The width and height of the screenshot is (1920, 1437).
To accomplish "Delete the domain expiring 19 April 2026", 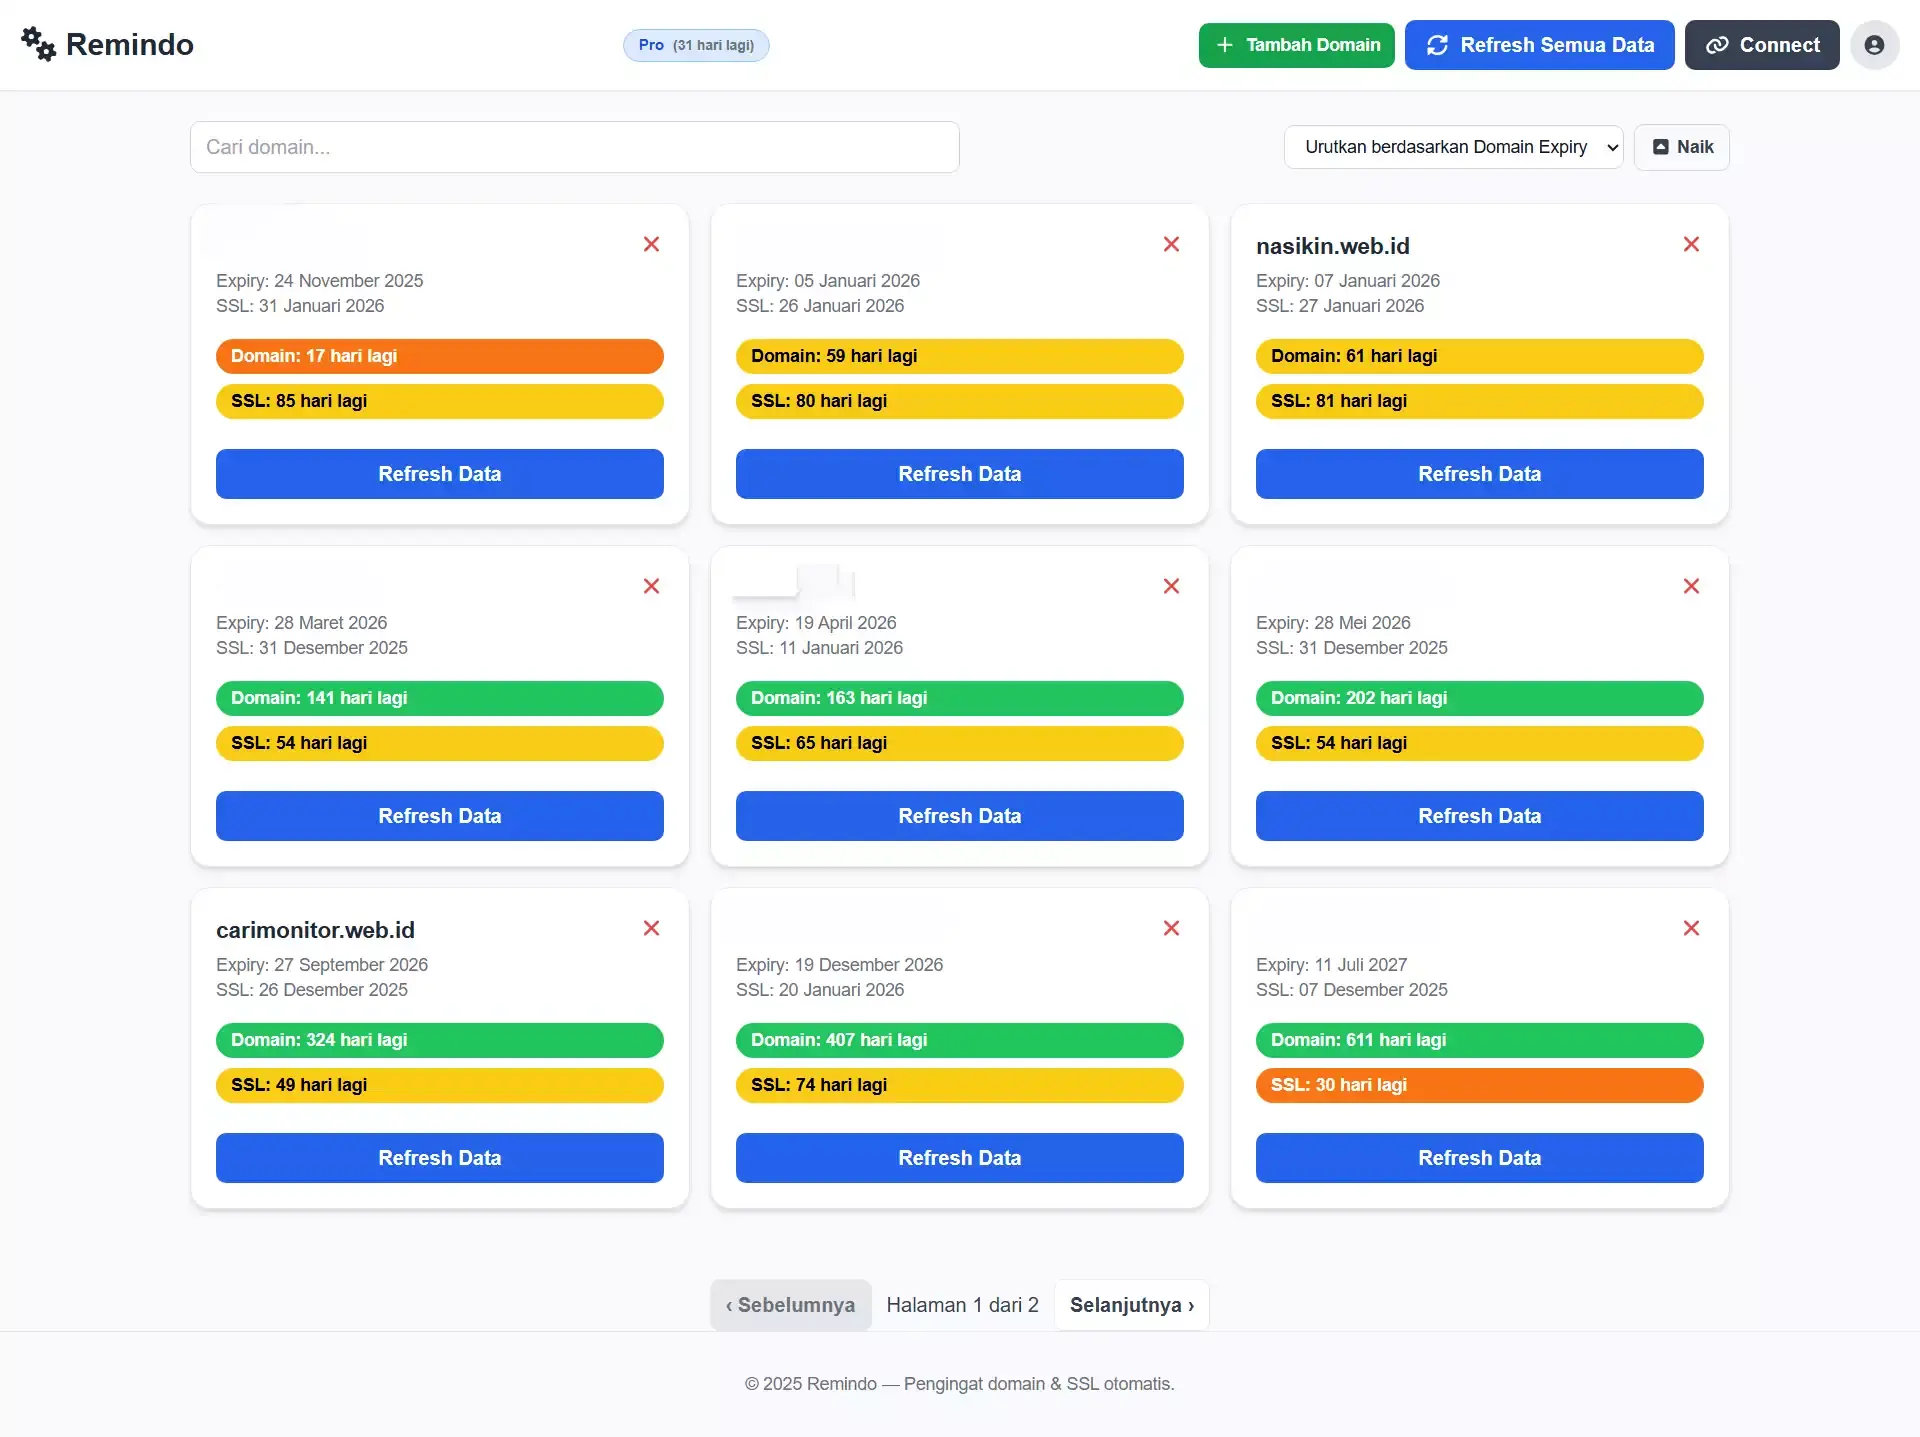I will pyautogui.click(x=1171, y=586).
